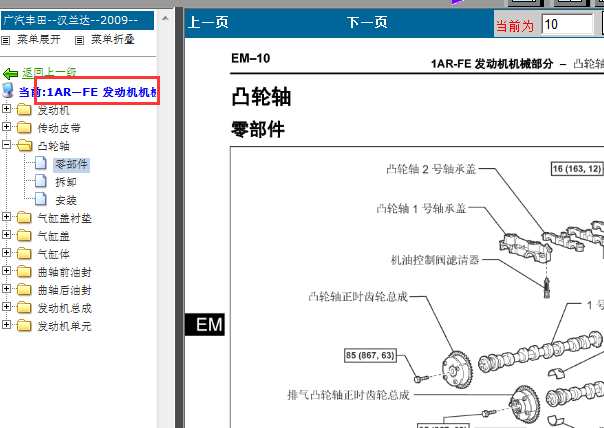The width and height of the screenshot is (604, 428).
Task: Click the sidebar scroll up arrow
Action: point(165,18)
